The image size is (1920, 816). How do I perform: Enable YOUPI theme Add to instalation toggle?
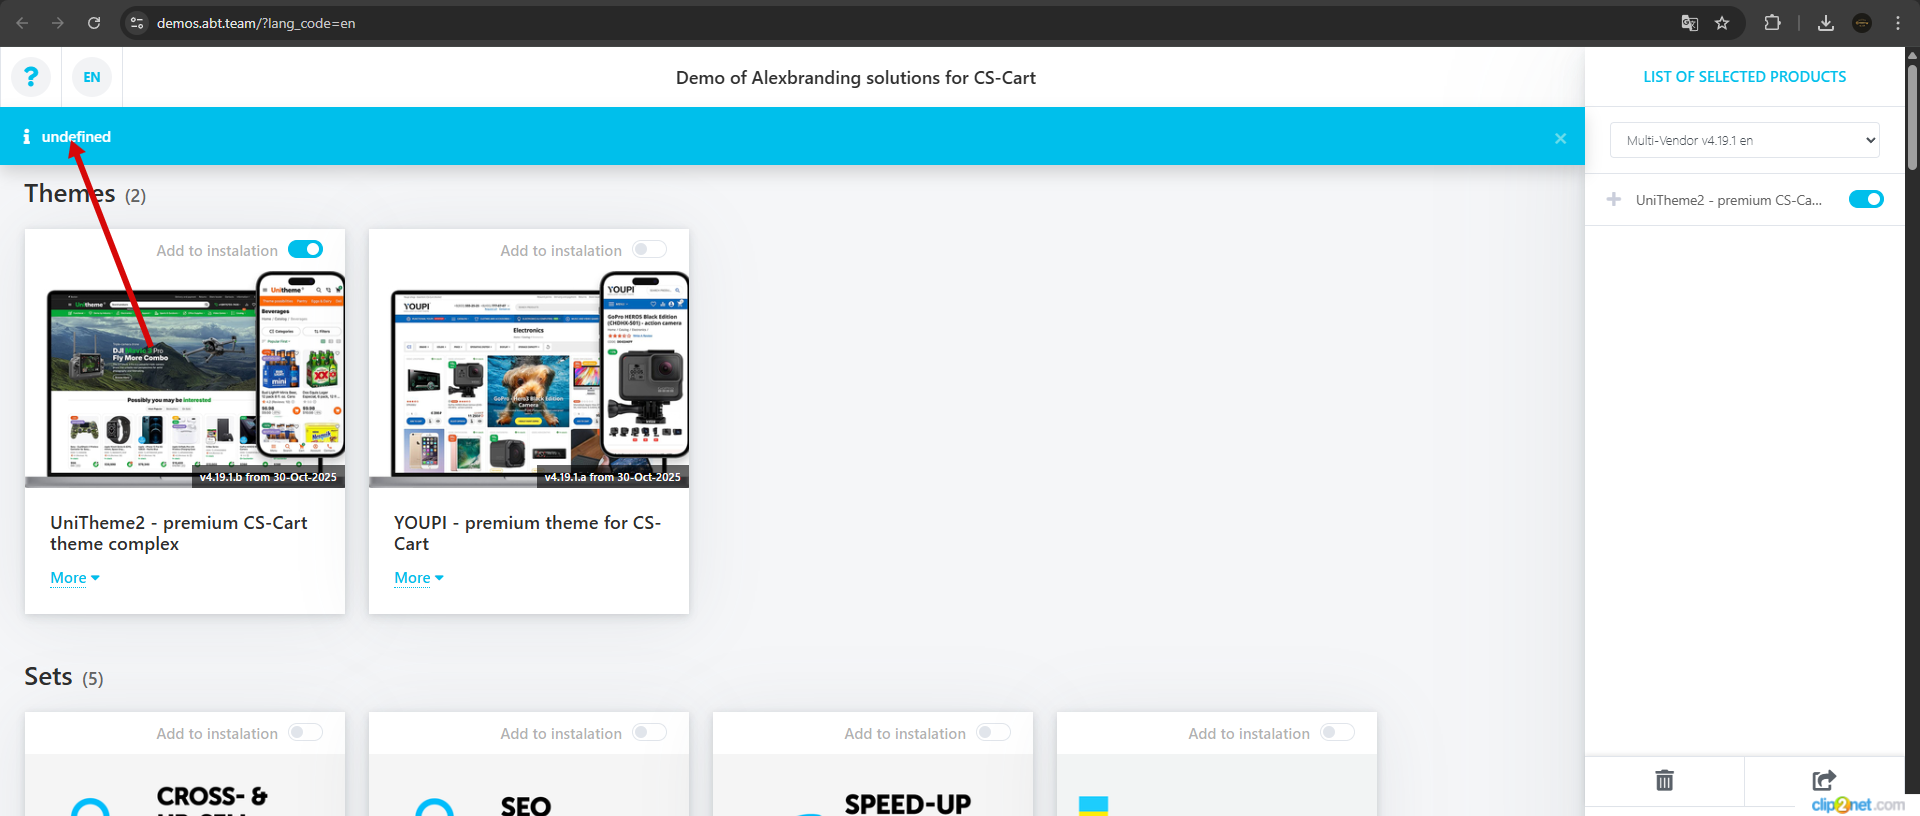[x=649, y=249]
